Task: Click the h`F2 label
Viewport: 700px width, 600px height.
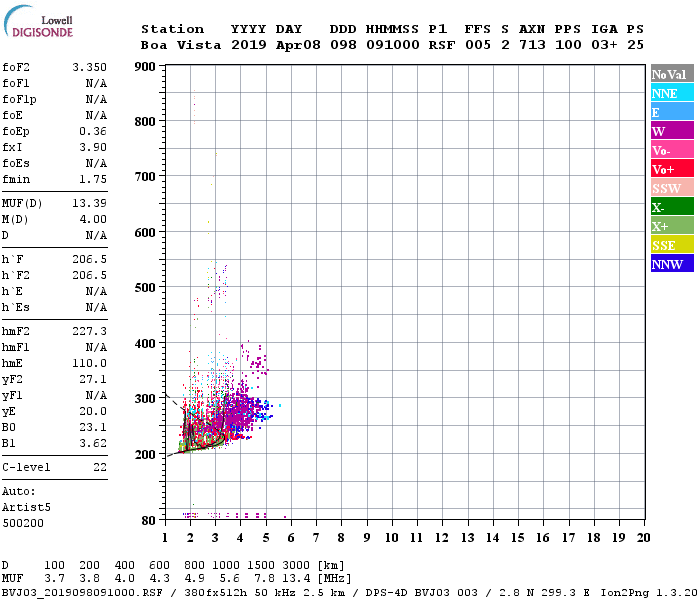Action: (x=16, y=276)
